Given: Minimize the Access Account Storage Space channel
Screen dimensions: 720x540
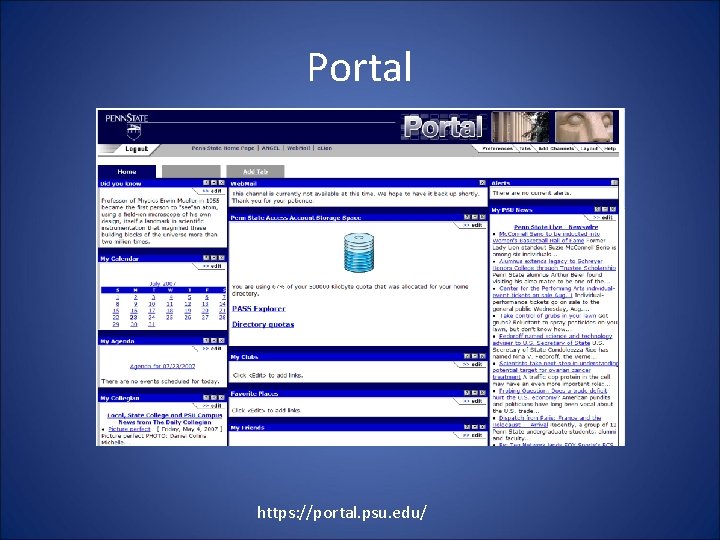Looking at the screenshot, I should (475, 217).
